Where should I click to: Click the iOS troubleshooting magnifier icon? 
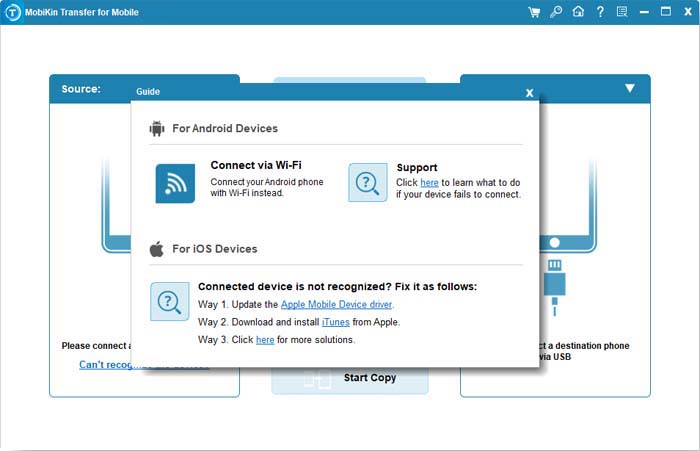[x=170, y=301]
